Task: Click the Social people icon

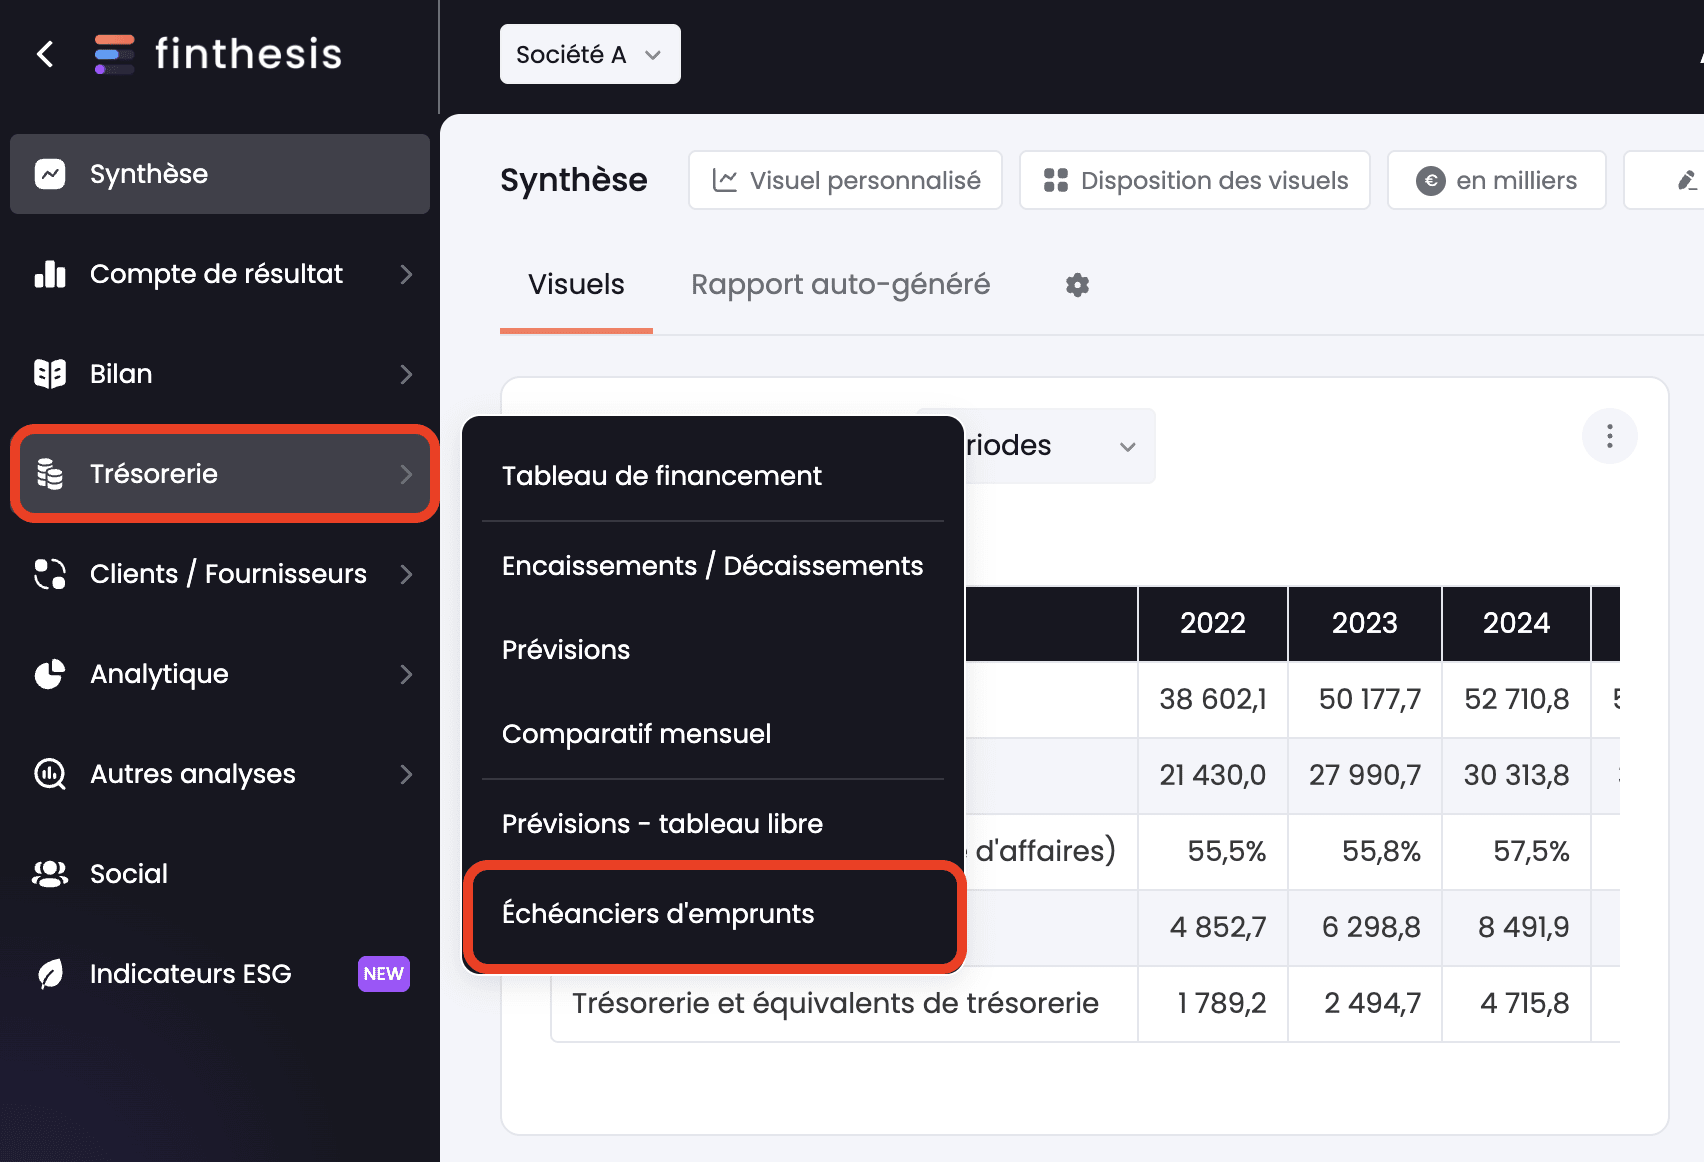Action: pyautogui.click(x=50, y=874)
